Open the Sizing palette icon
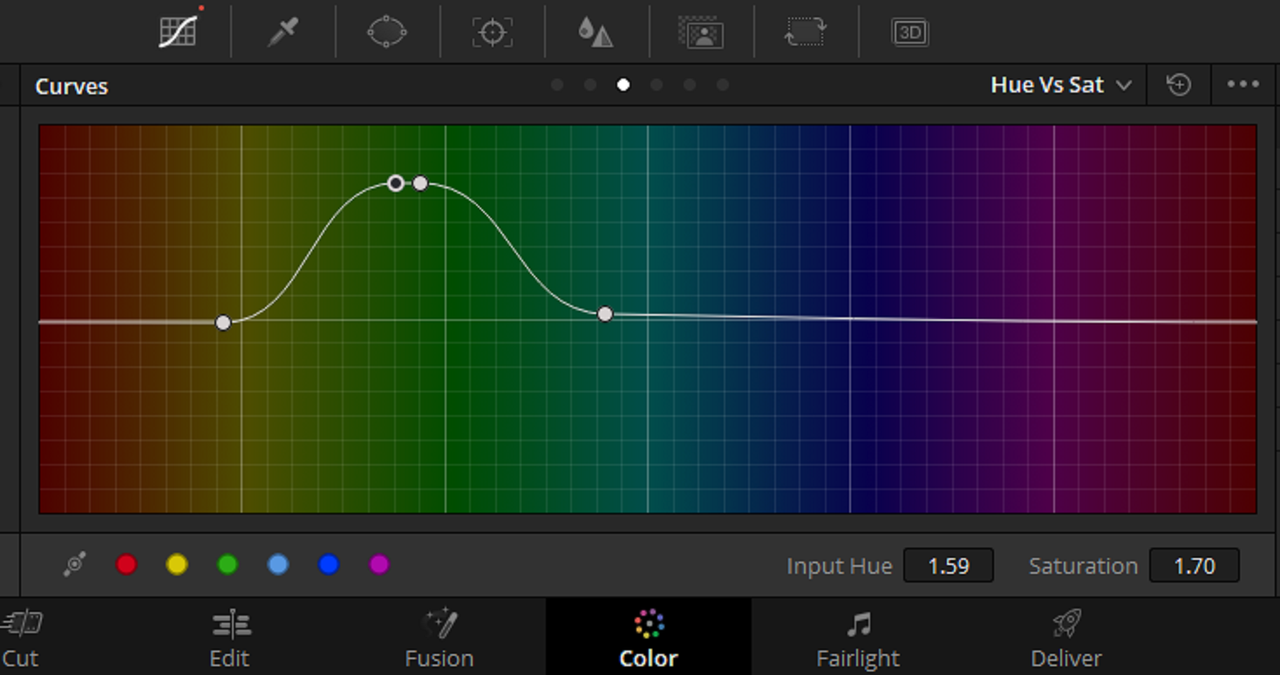 805,32
